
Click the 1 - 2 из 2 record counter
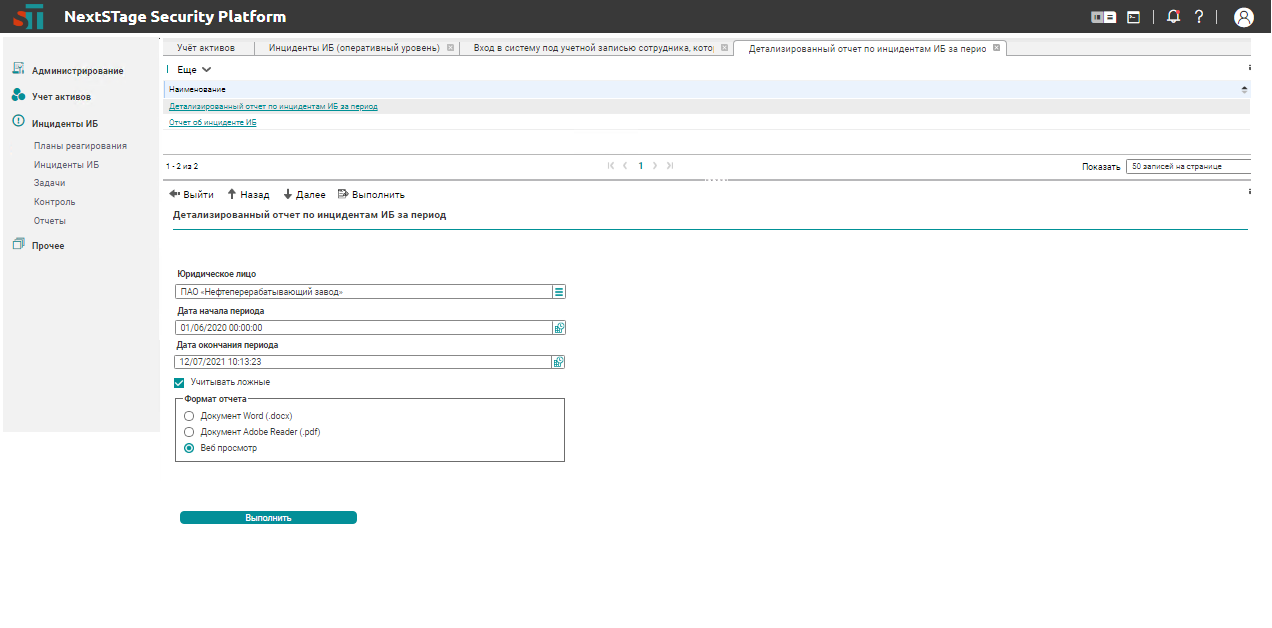tap(182, 166)
